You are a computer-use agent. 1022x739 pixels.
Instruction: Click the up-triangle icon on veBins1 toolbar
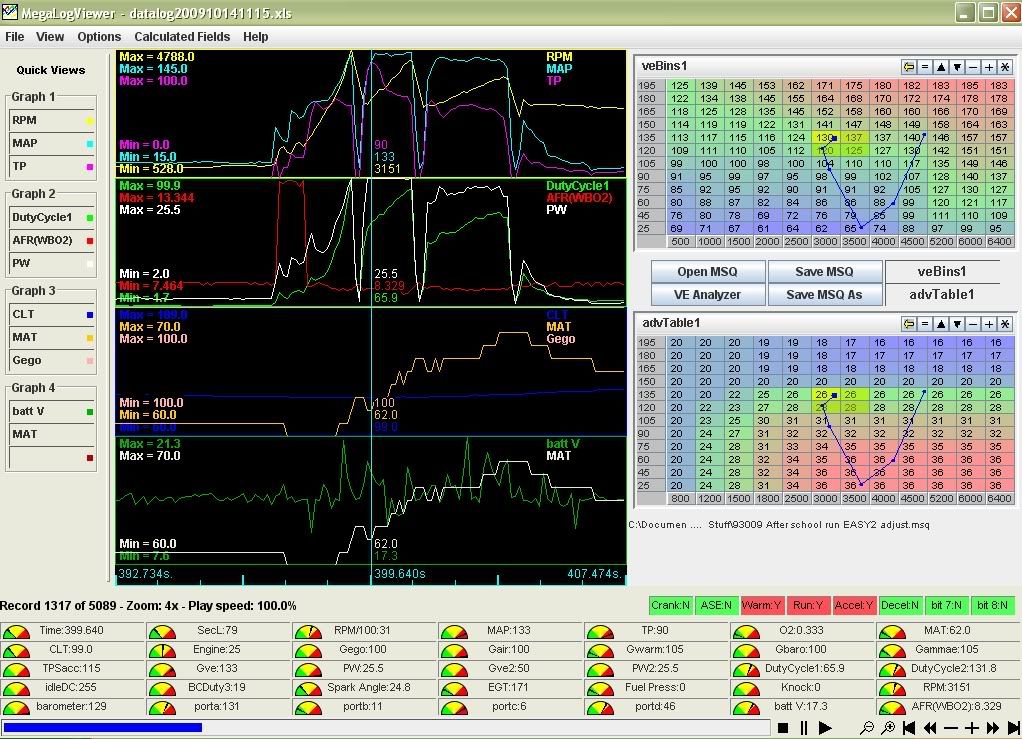pos(941,67)
